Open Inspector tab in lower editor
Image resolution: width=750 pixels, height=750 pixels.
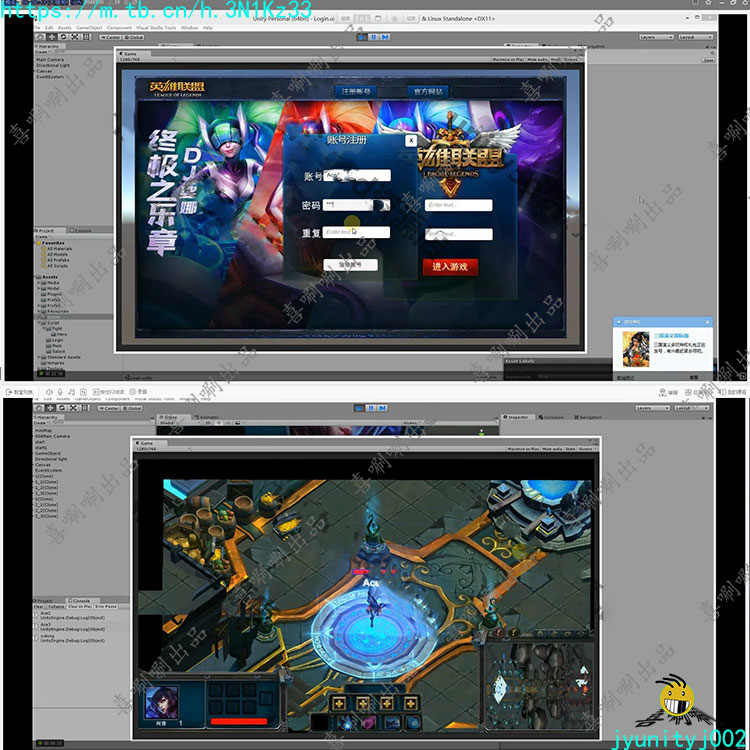(x=518, y=417)
